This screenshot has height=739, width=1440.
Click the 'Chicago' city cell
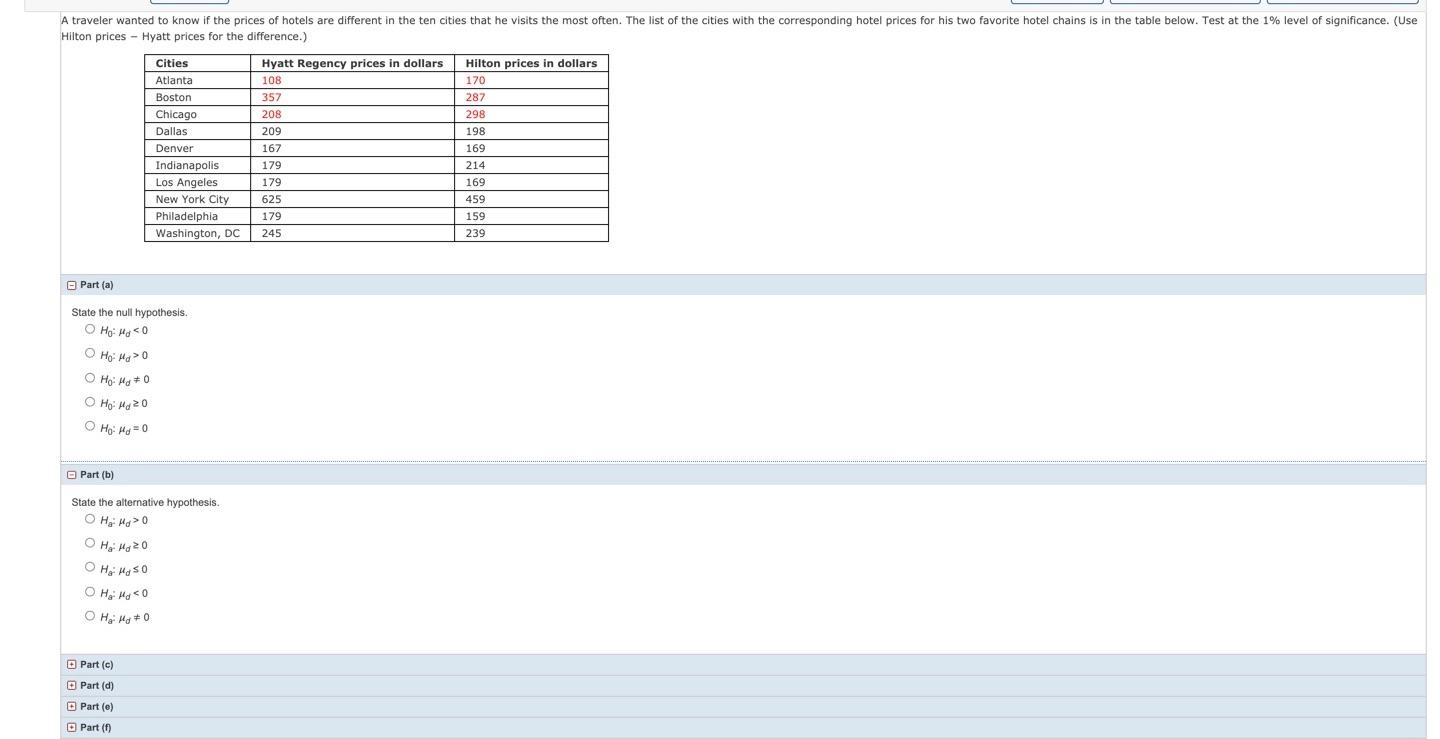[x=198, y=114]
